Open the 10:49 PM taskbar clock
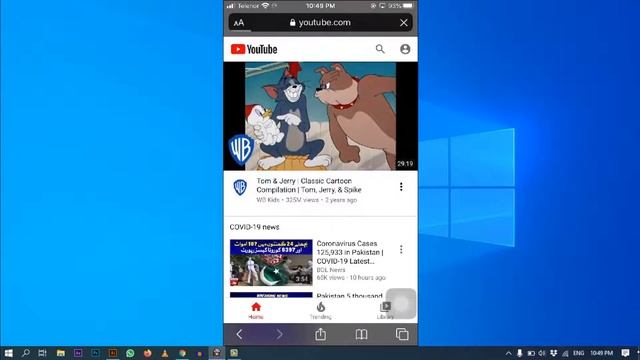 tap(601, 353)
